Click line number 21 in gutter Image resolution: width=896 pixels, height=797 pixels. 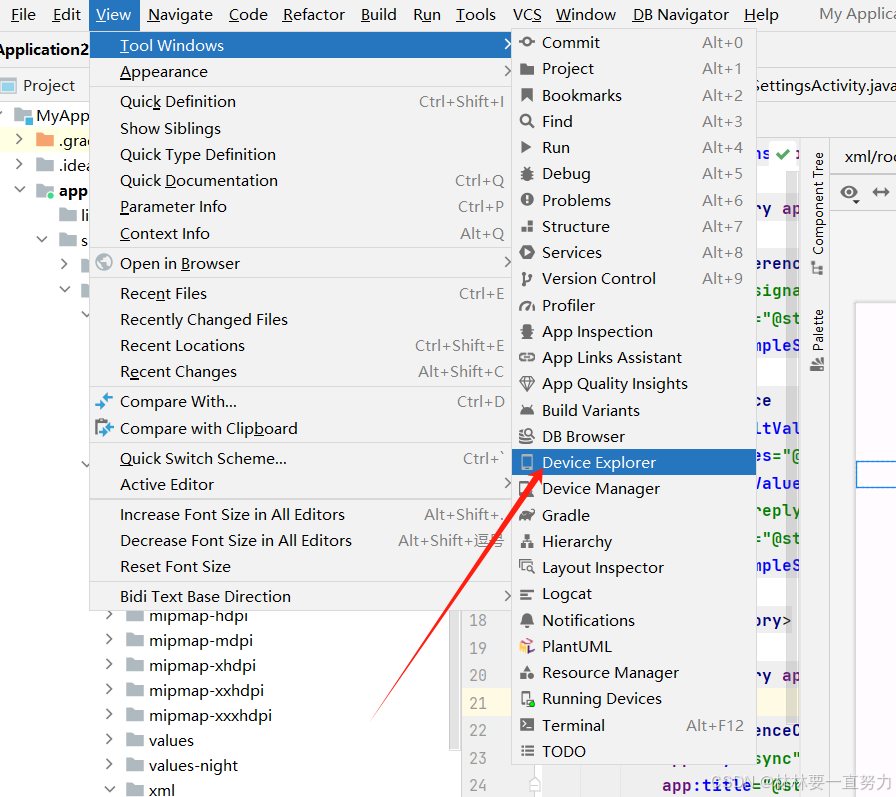click(x=478, y=702)
